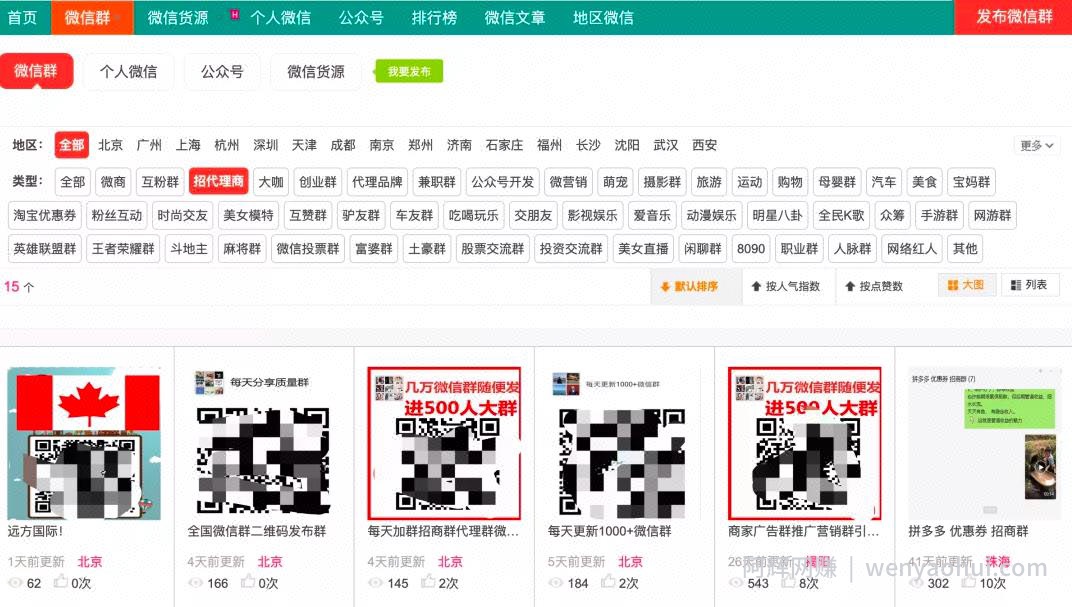Select 宝妈群 type filter
Screen dimensions: 1072x607
click(x=972, y=182)
